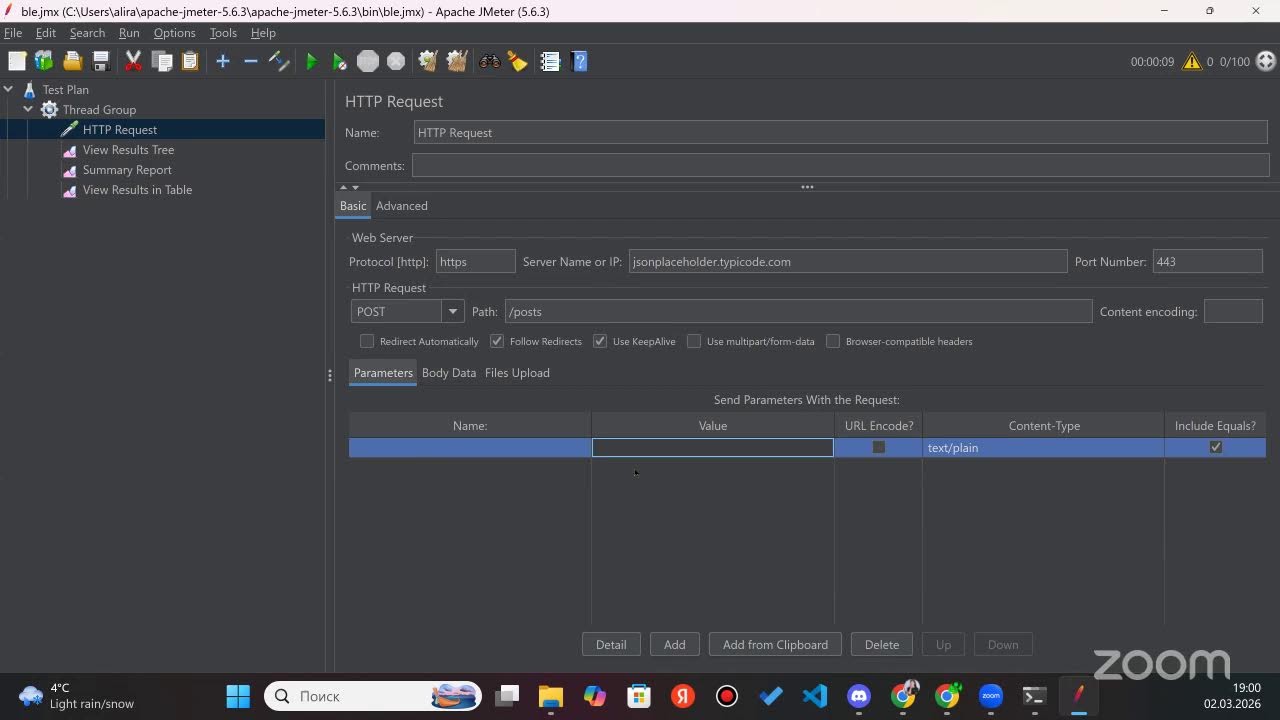Save the test plan with floppy icon
Viewport: 1280px width, 720px height.
[x=100, y=61]
